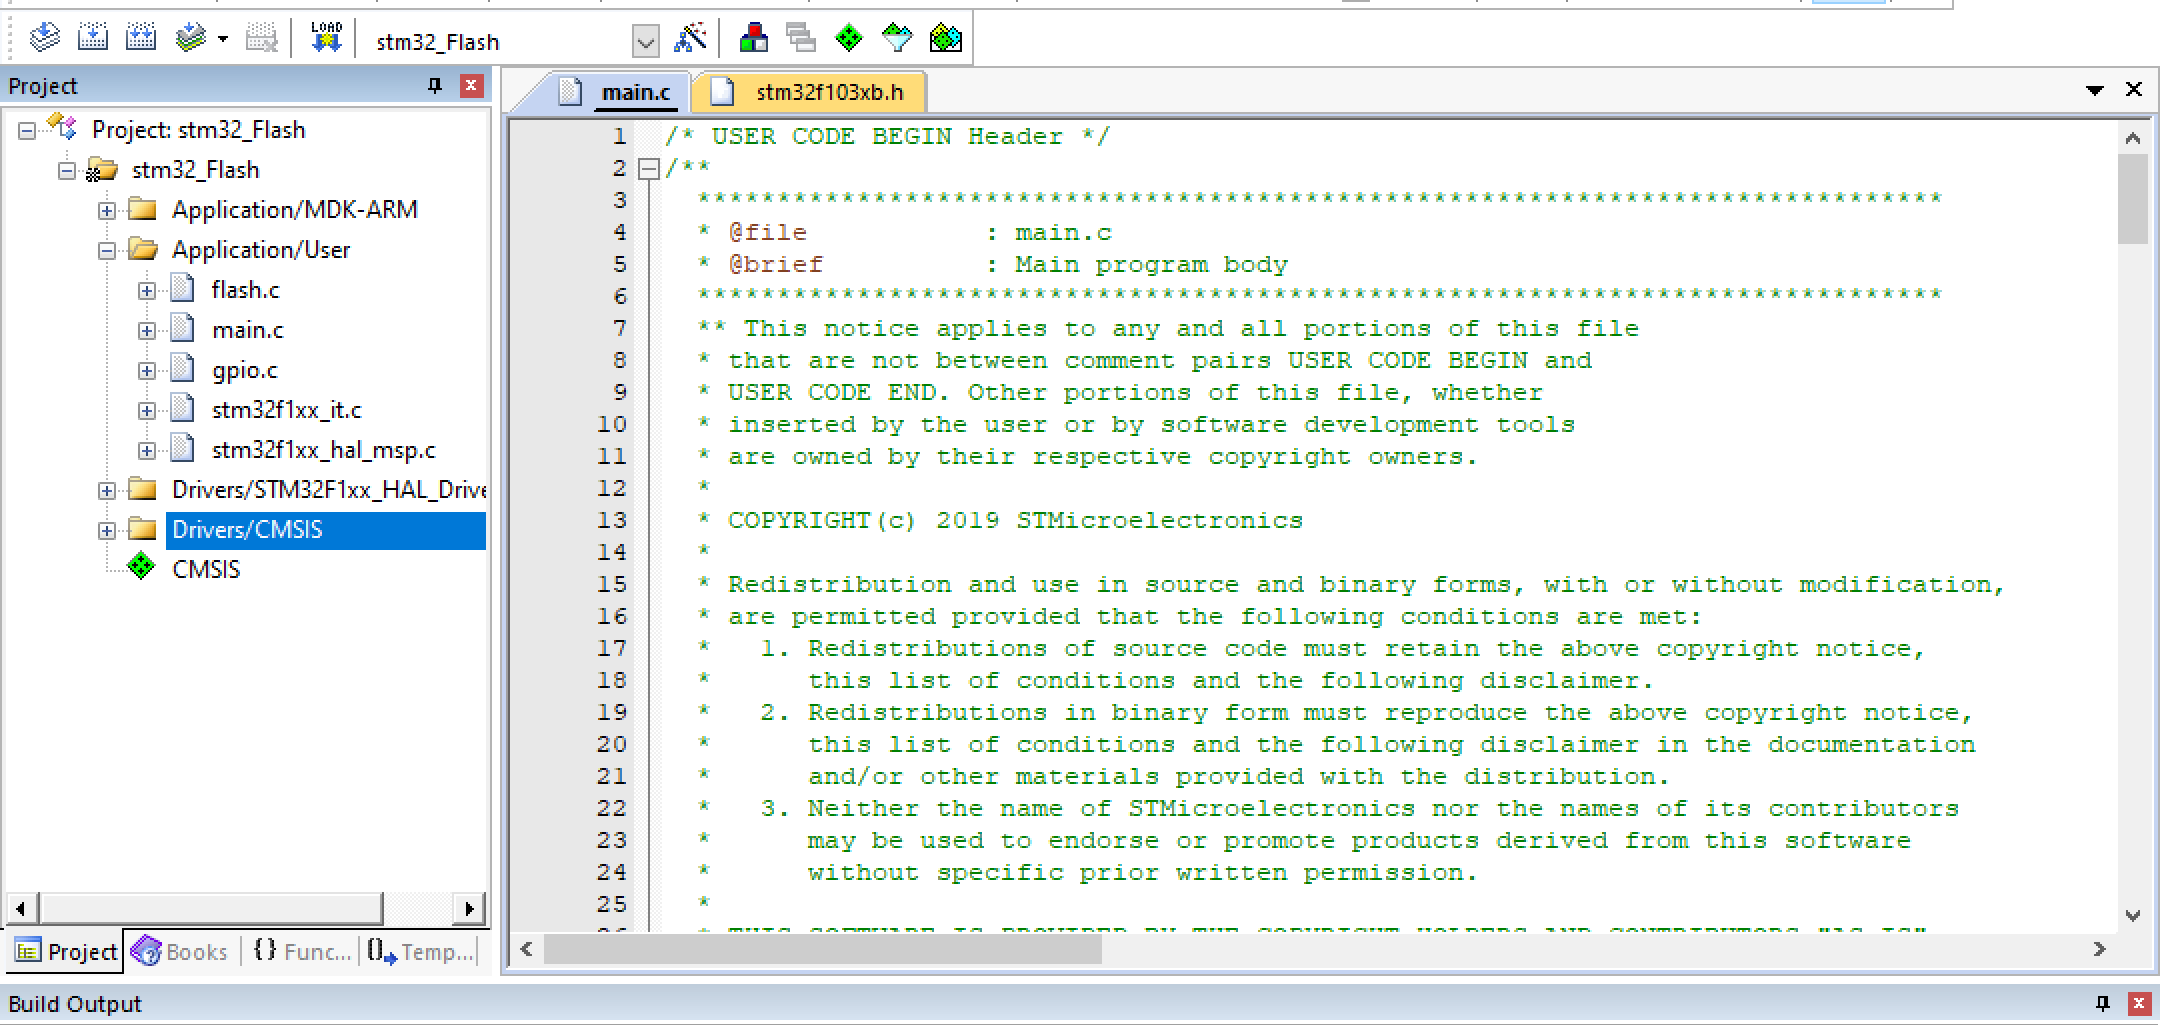Expand the Drivers/STM32F1xx_HAL_Driver folder
Viewport: 2160px width, 1025px height.
[107, 490]
